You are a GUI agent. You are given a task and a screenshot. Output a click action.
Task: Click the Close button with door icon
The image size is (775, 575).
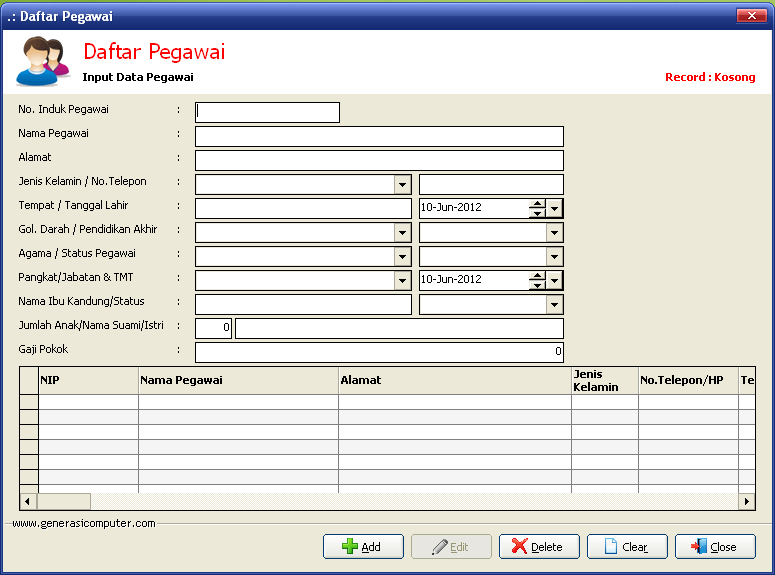[x=714, y=547]
